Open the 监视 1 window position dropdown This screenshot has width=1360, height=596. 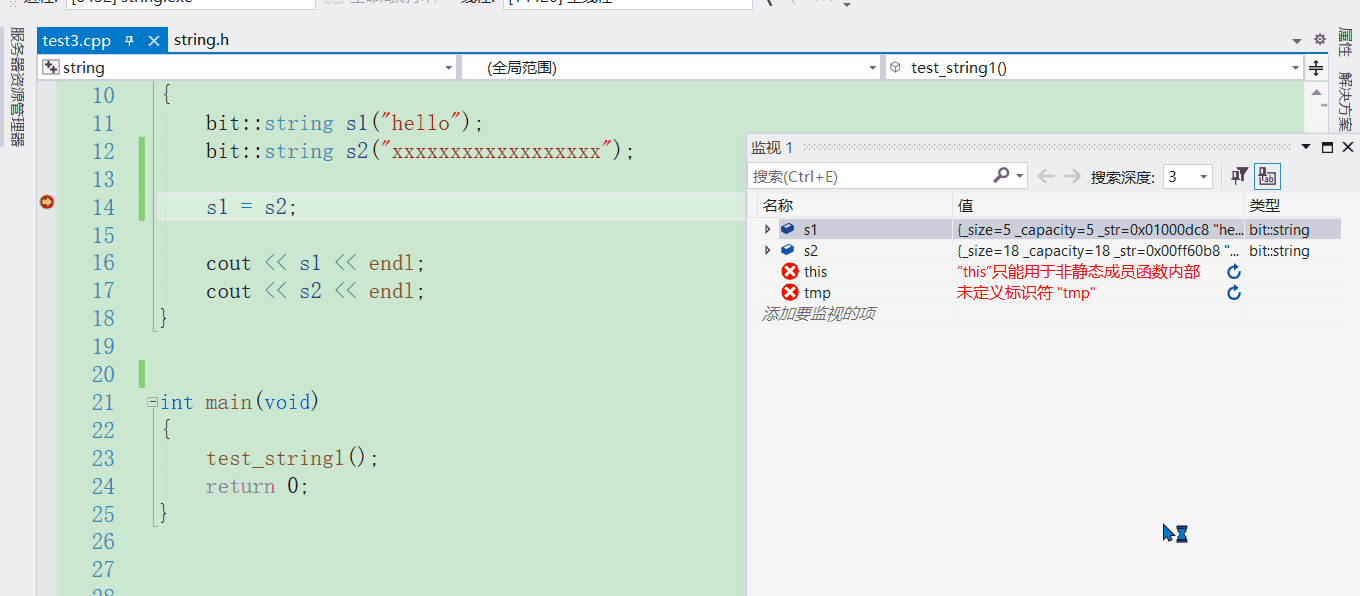(1305, 147)
